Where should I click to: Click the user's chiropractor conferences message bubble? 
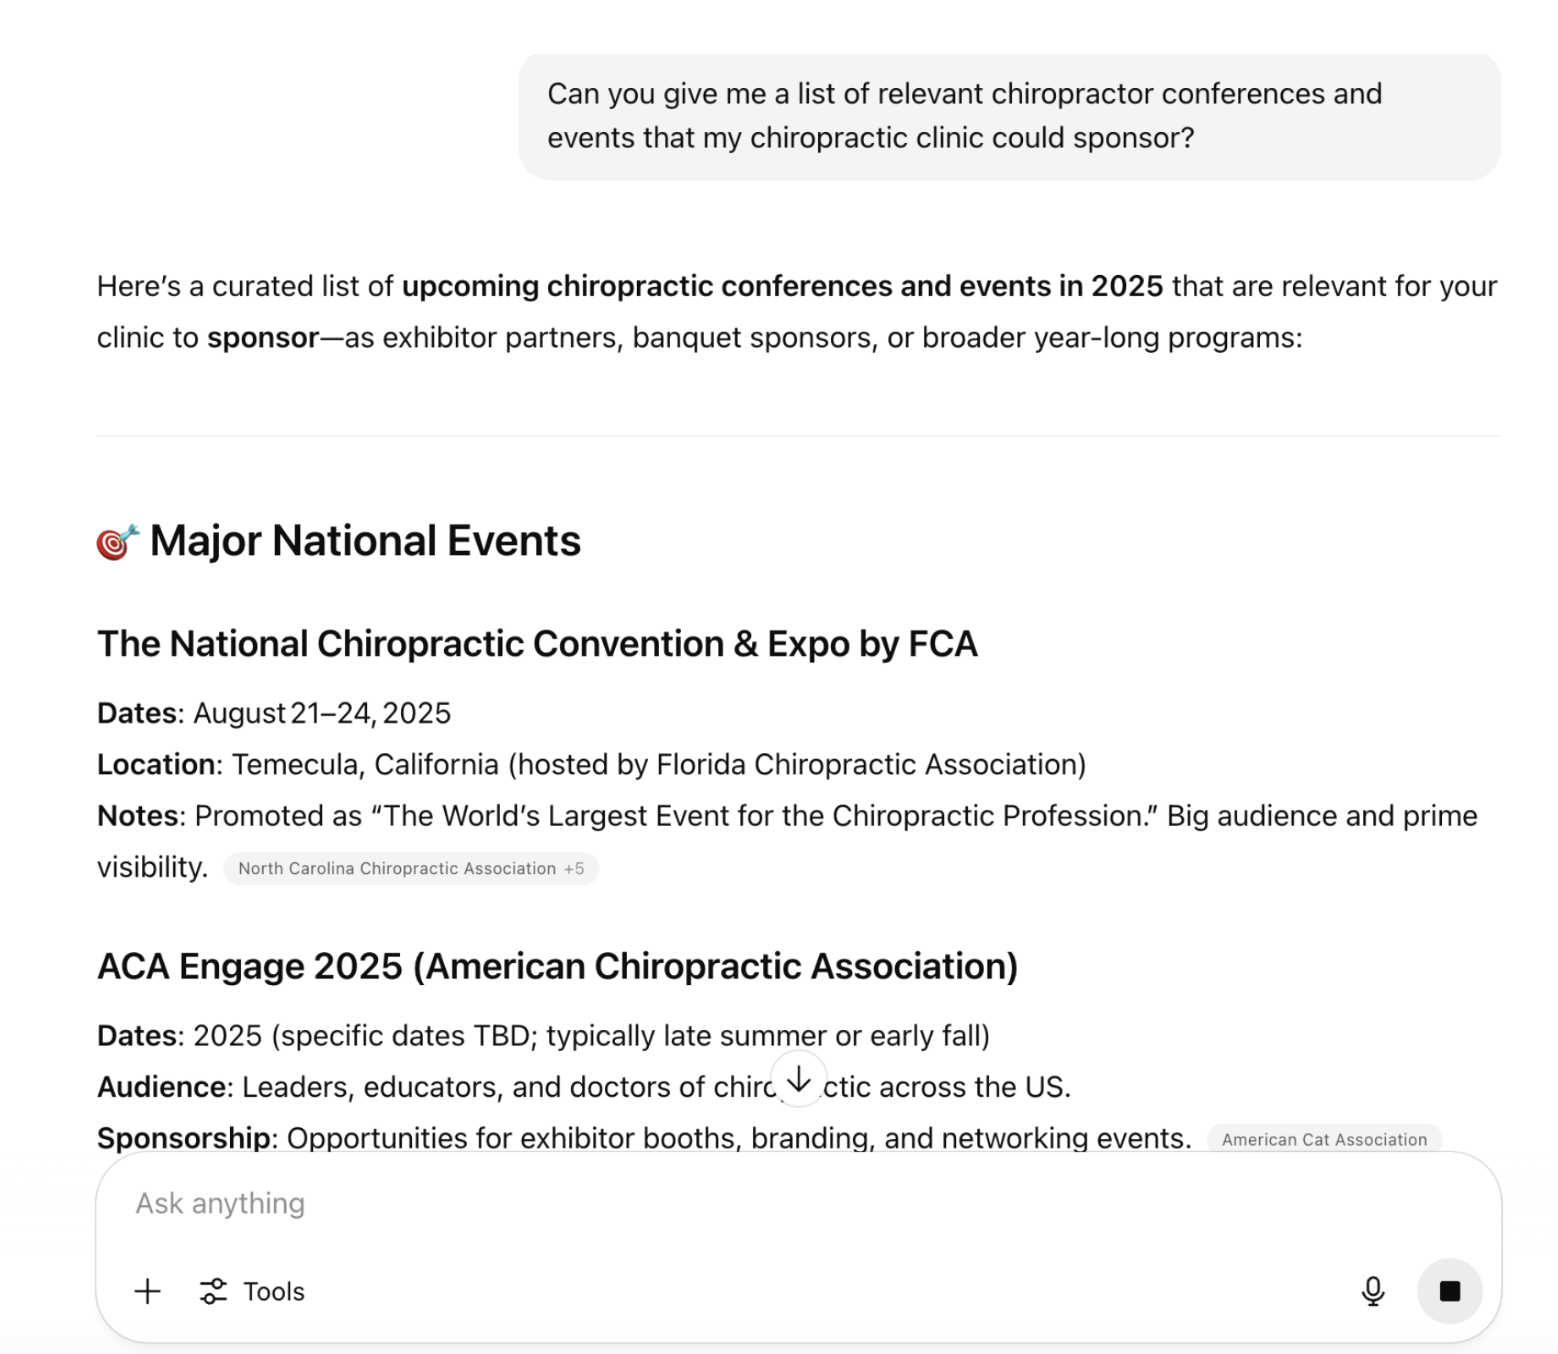[x=1008, y=116]
